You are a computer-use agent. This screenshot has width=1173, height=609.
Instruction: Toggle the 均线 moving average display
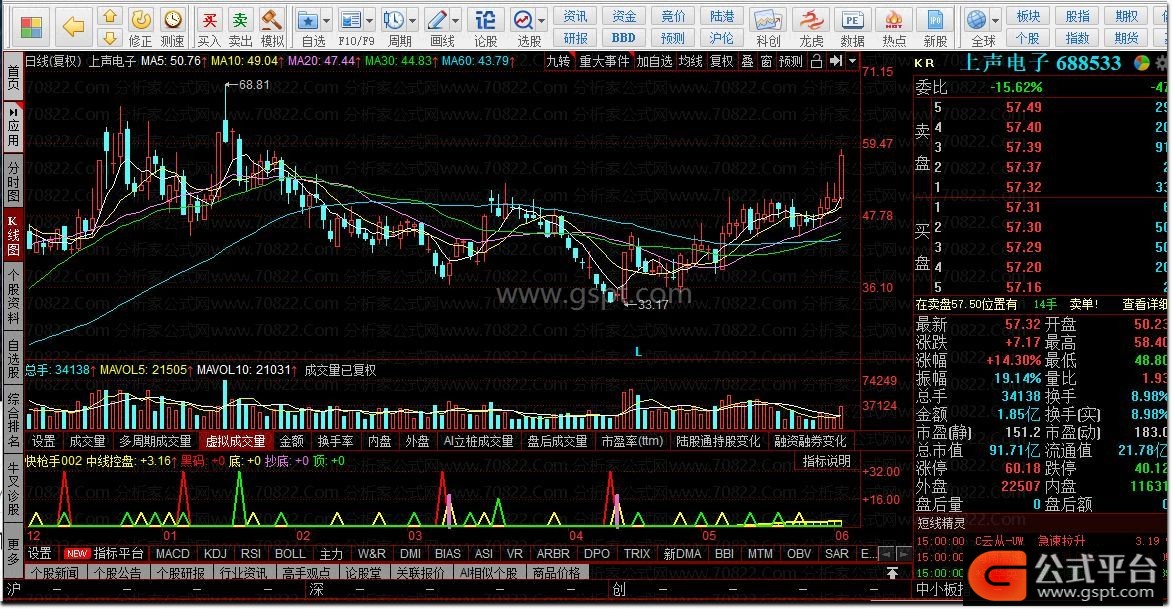(x=690, y=61)
